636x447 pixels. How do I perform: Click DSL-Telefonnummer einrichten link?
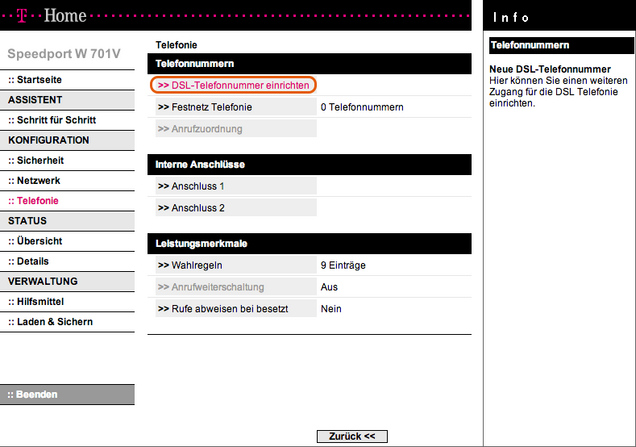(233, 86)
